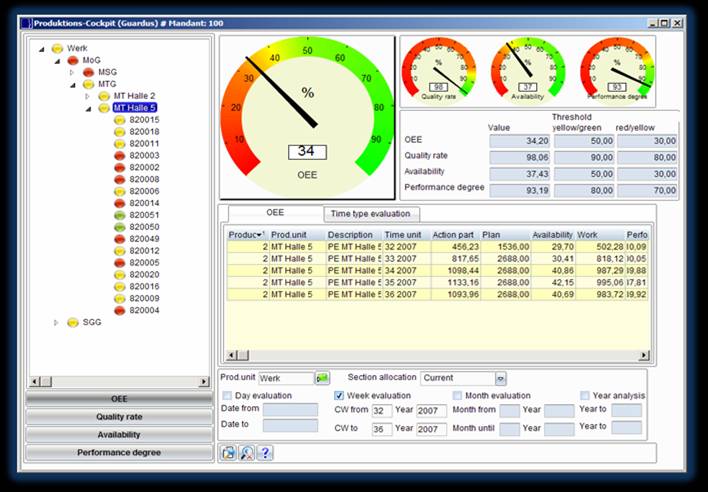Click the Availability mini gauge
This screenshot has width=708, height=492.
coord(528,70)
